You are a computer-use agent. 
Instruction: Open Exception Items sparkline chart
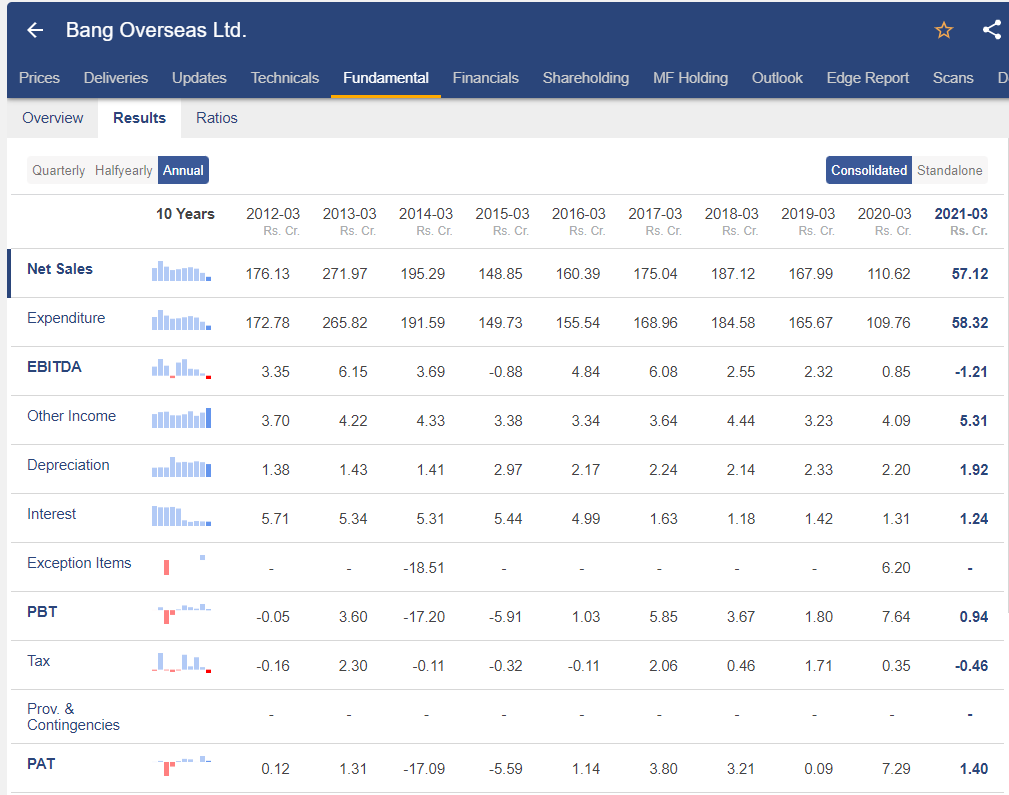click(x=185, y=565)
